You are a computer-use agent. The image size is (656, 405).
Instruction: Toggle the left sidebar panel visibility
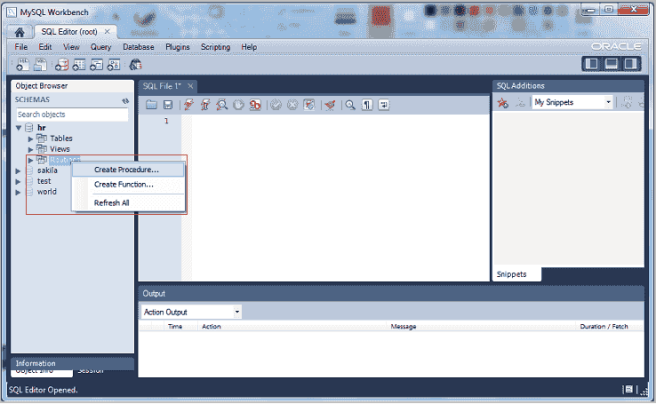click(x=592, y=64)
